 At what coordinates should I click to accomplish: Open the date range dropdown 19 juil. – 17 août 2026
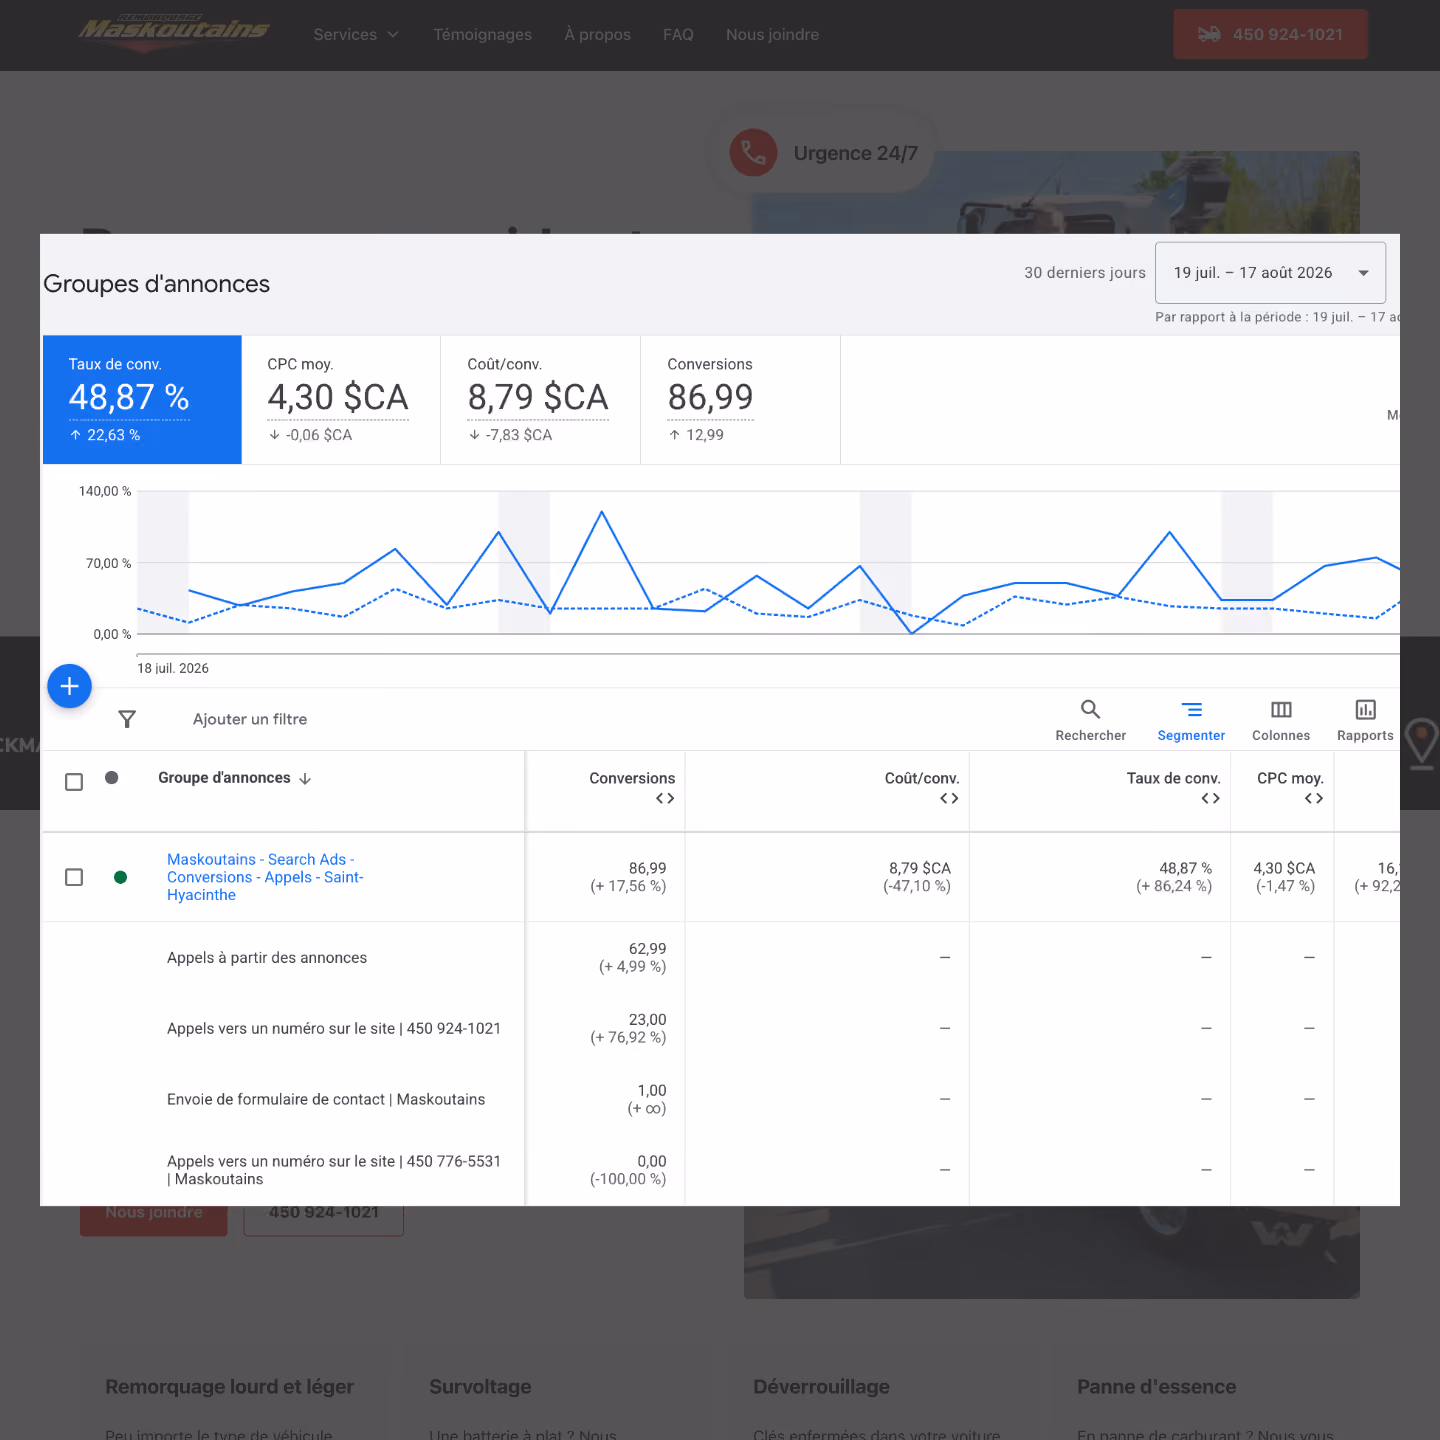point(1270,273)
